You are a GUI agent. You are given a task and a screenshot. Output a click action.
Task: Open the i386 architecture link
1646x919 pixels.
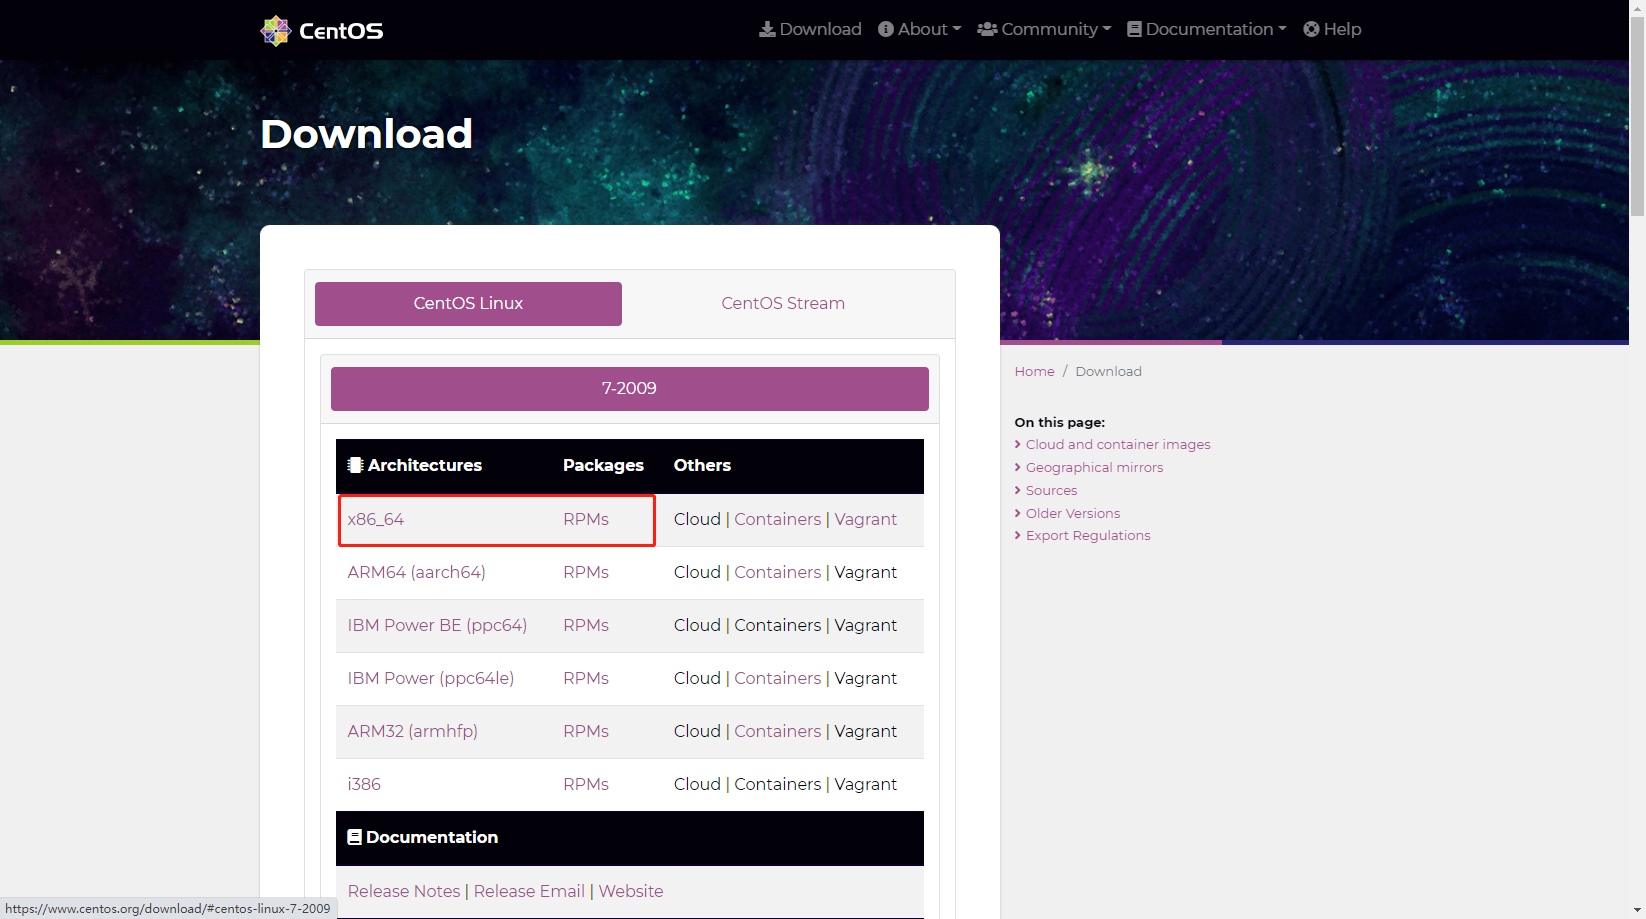click(364, 784)
